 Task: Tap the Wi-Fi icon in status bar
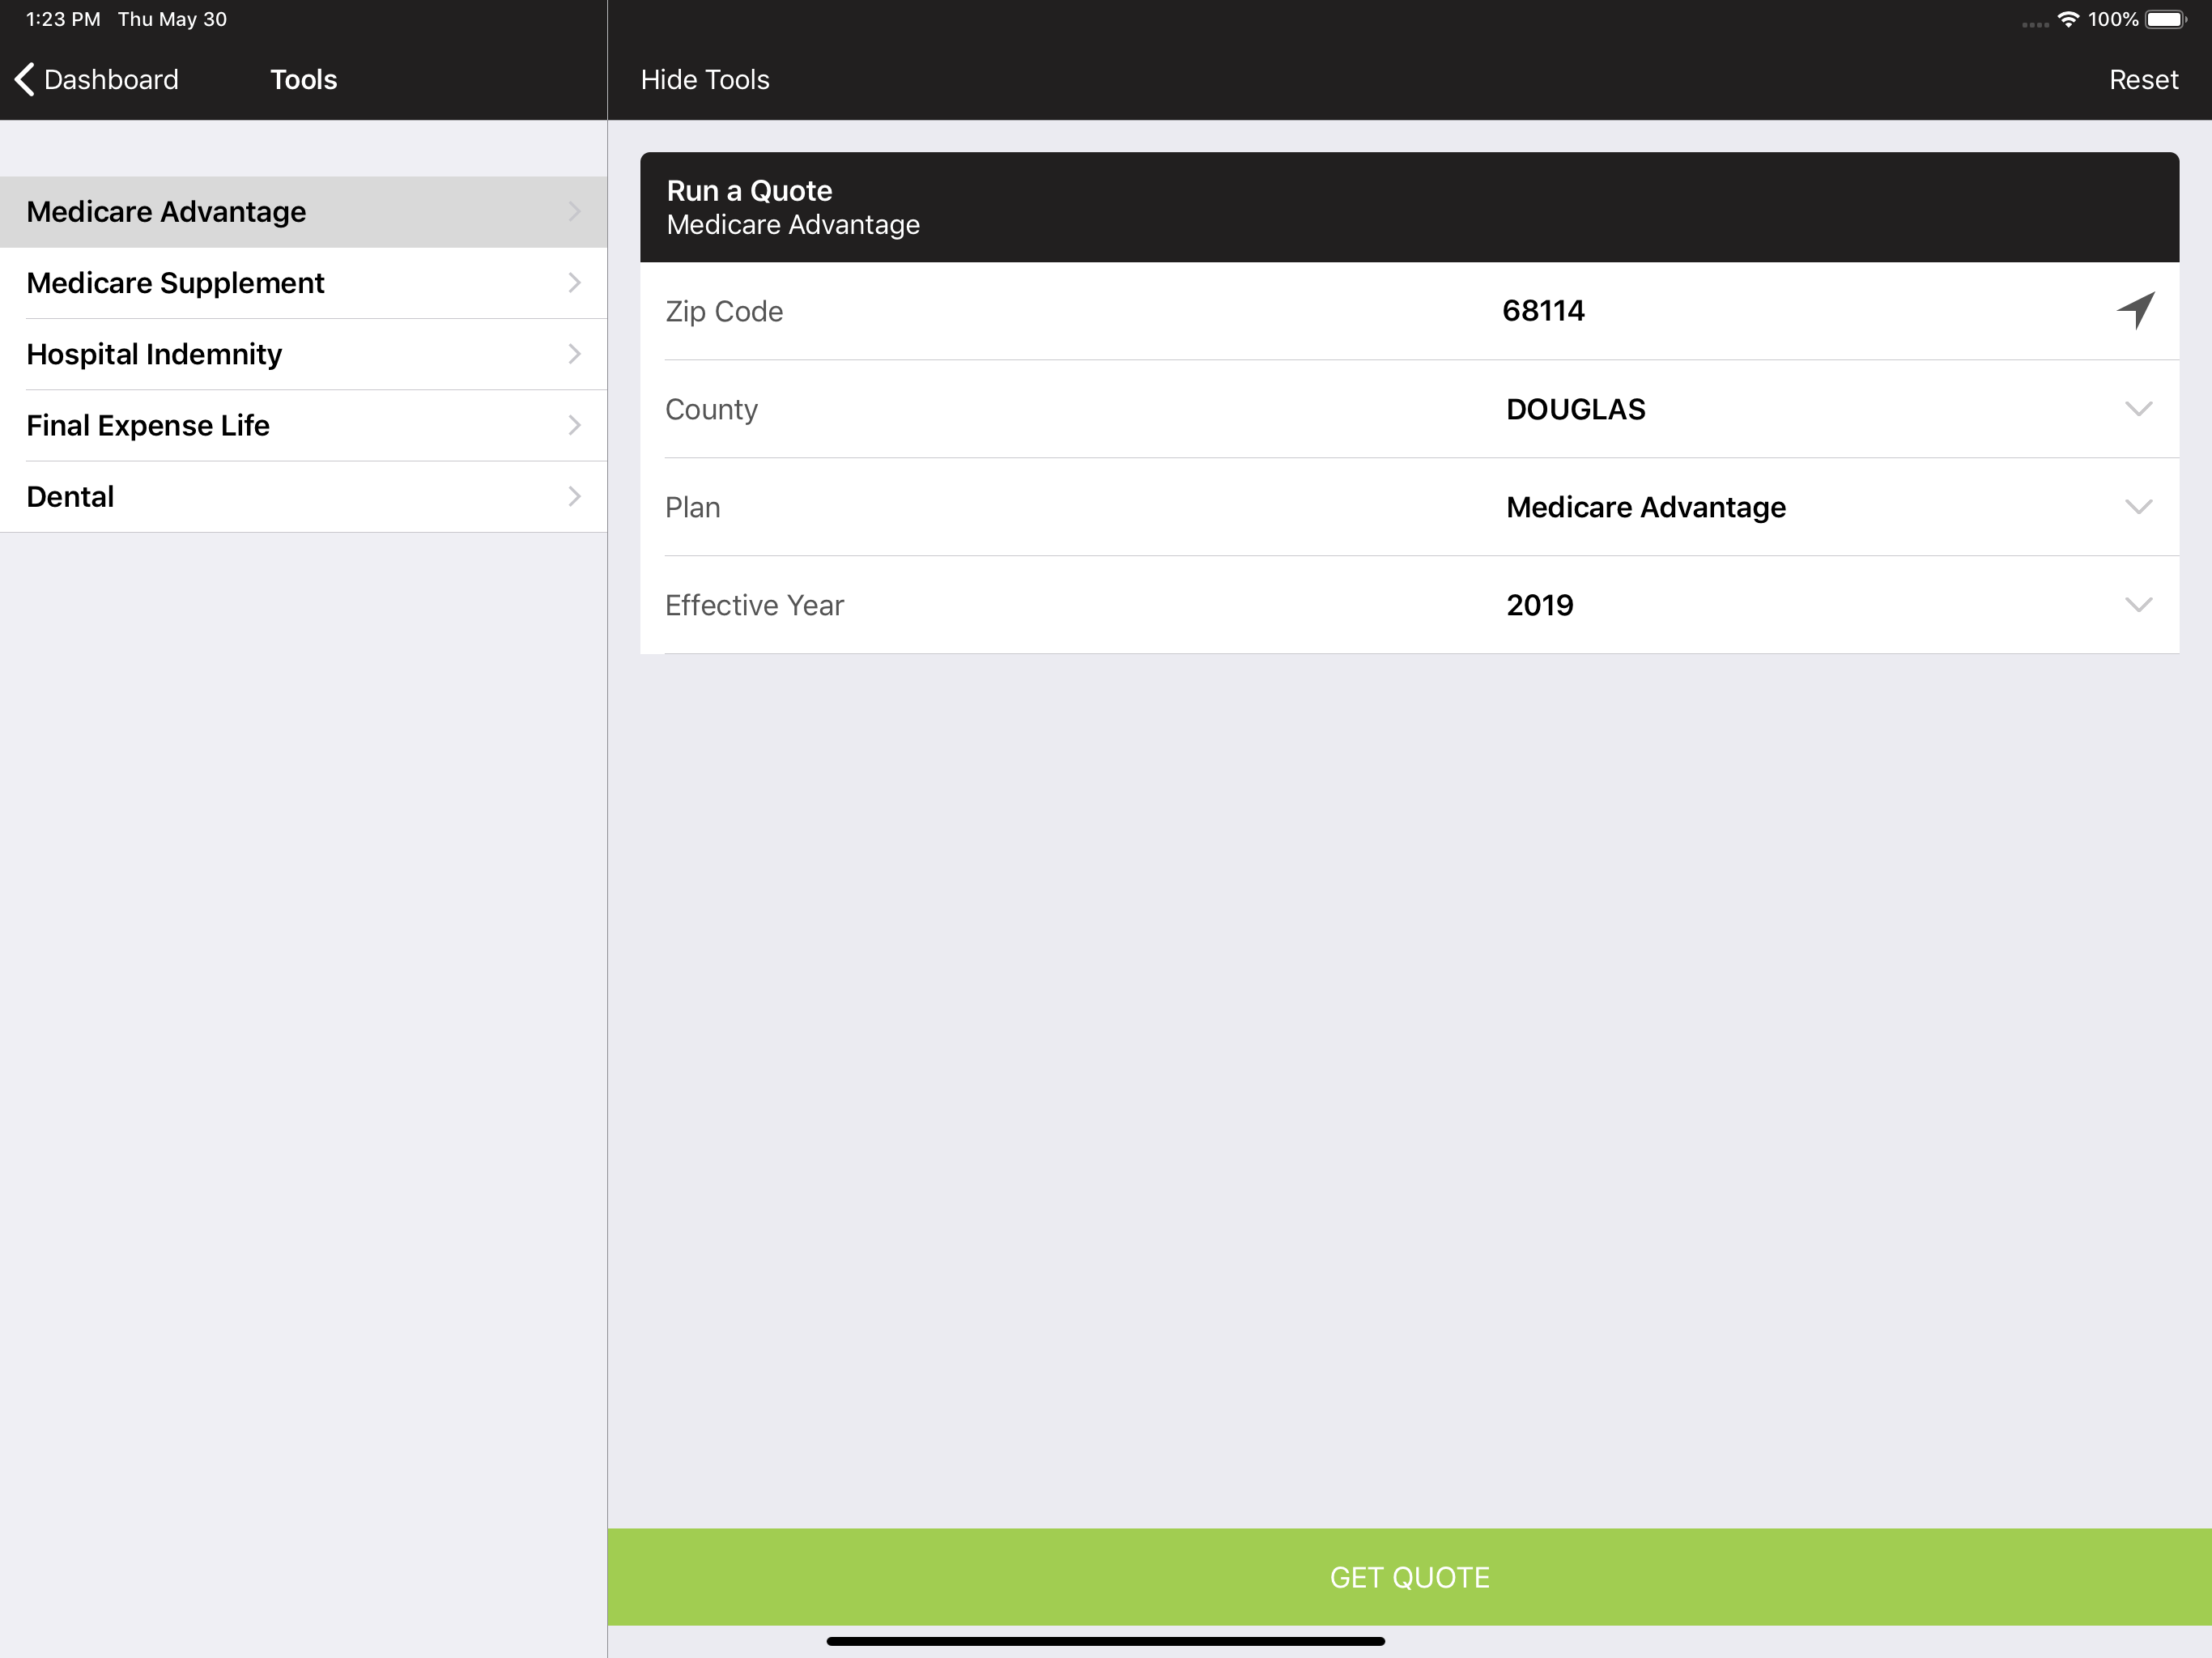[2068, 19]
